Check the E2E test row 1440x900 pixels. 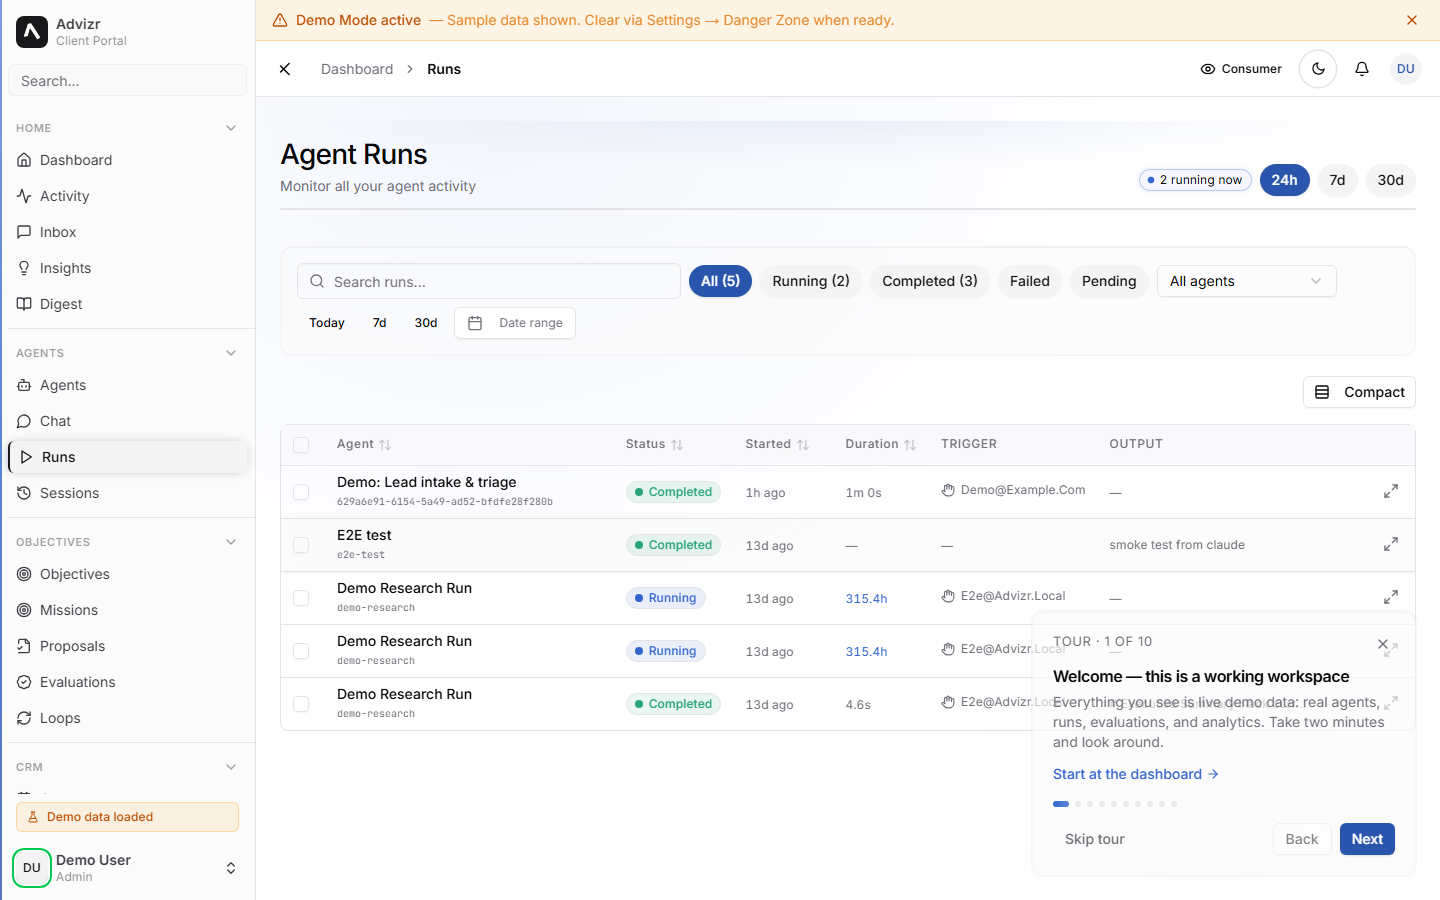point(301,545)
